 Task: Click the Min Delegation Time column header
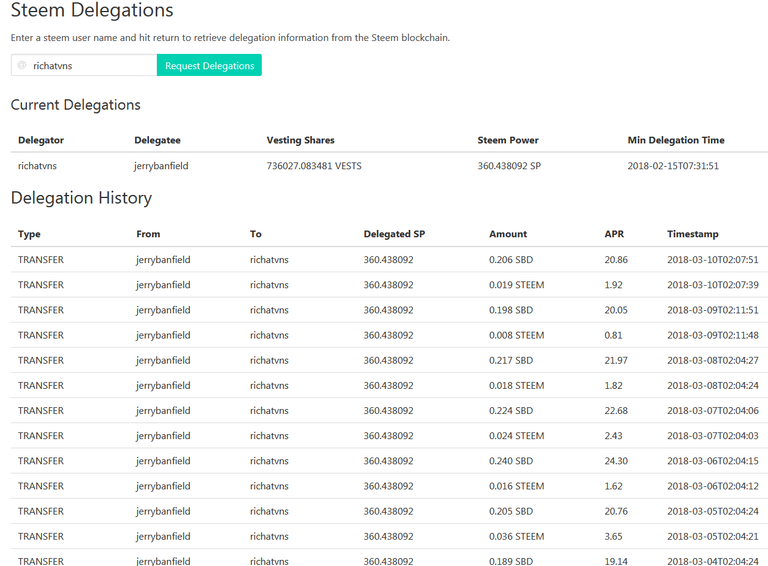(x=676, y=140)
